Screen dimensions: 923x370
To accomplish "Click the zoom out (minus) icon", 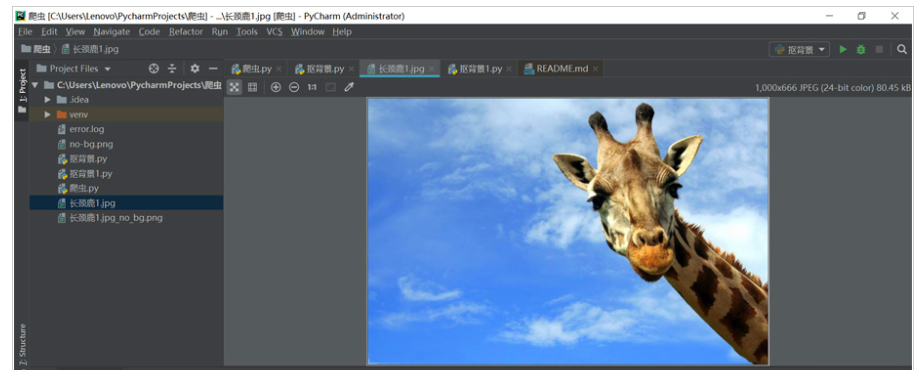I will 294,87.
